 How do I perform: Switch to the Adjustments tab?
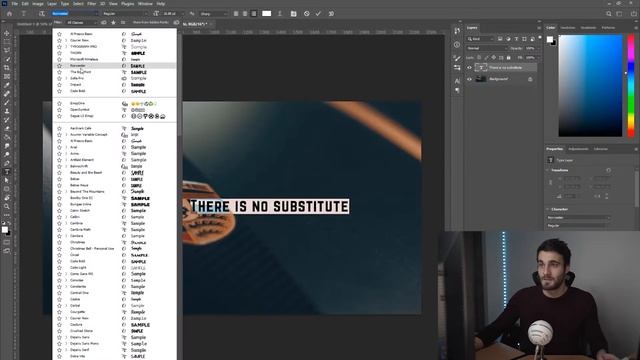(x=578, y=149)
